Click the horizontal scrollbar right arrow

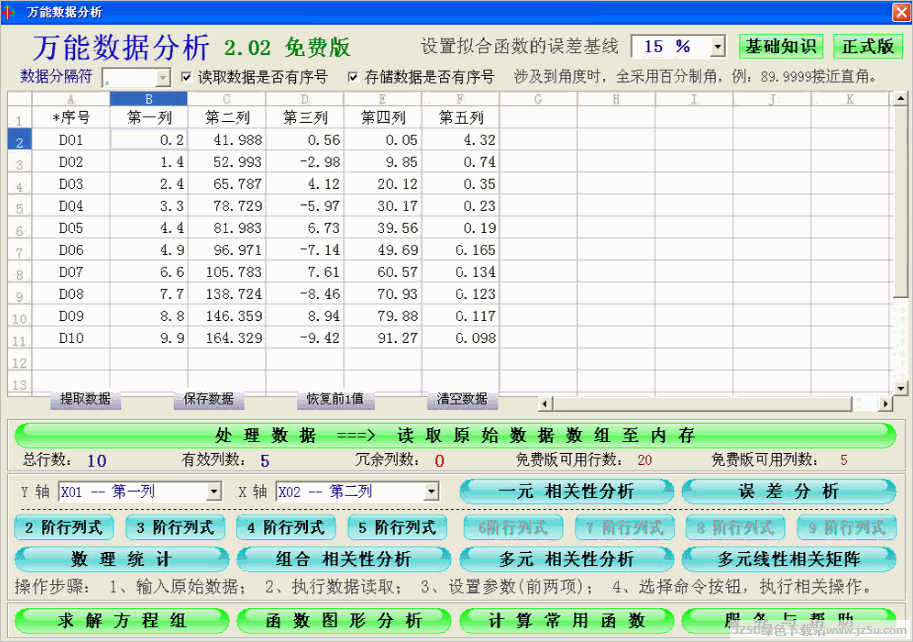[x=886, y=403]
